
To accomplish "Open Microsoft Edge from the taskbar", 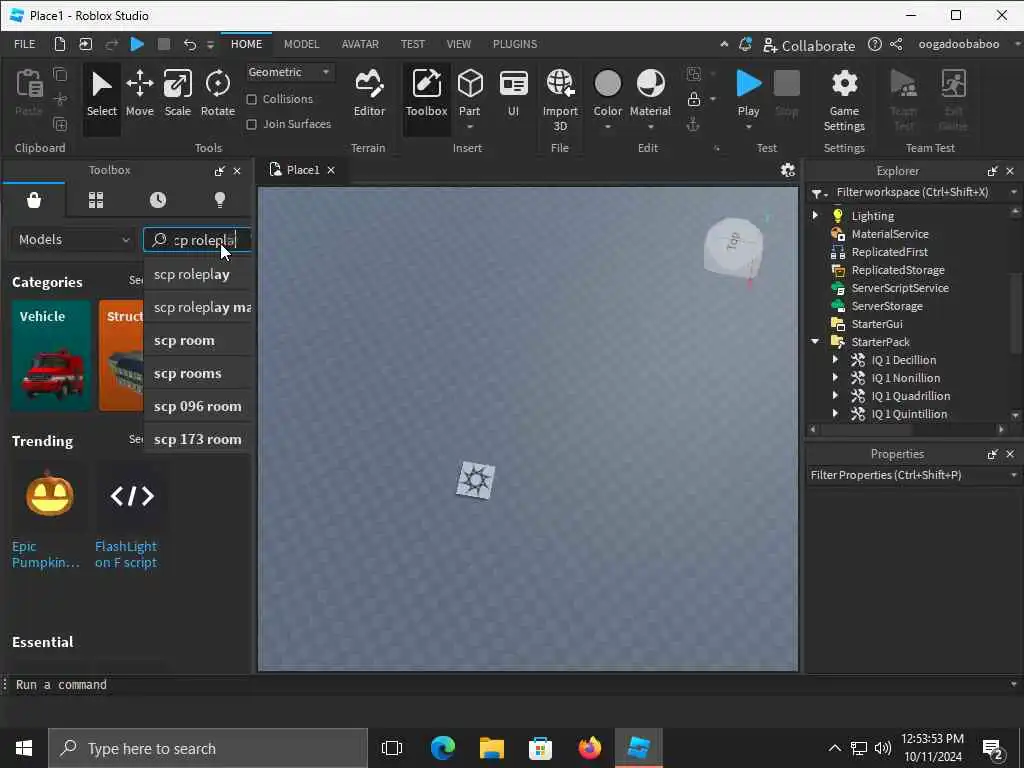I will tap(443, 748).
